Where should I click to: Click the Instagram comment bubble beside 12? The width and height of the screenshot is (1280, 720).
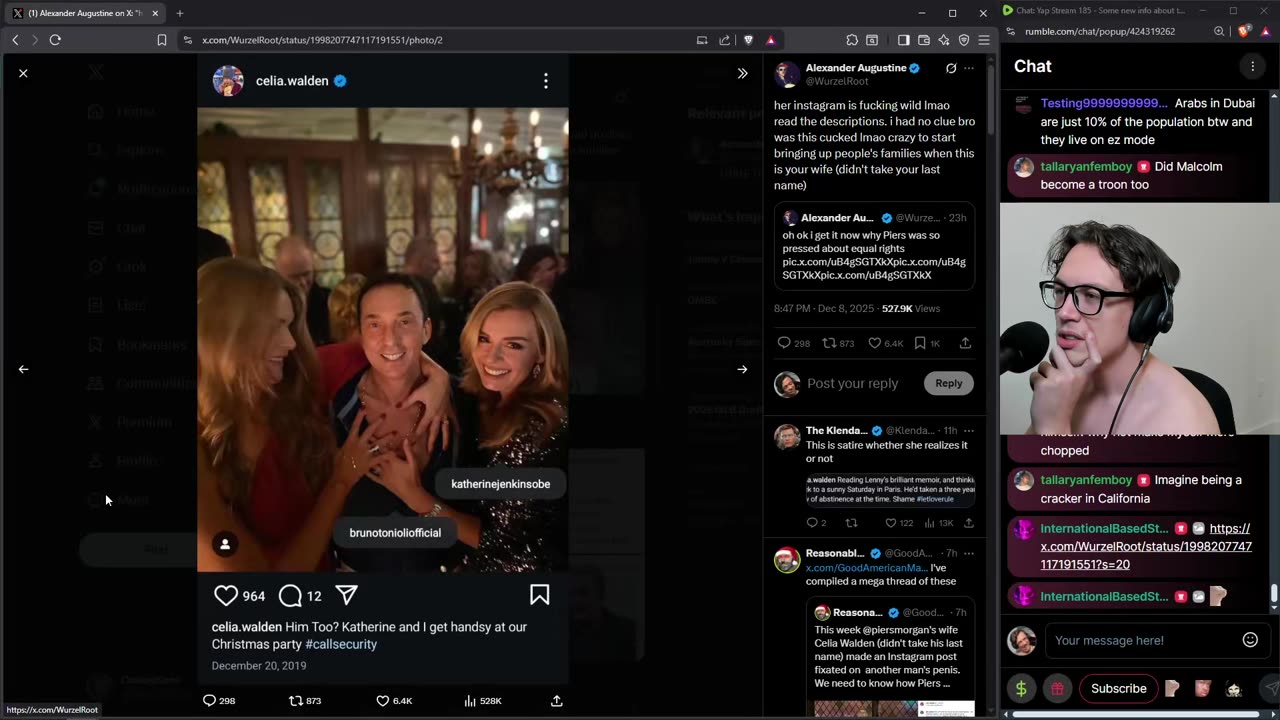point(290,595)
